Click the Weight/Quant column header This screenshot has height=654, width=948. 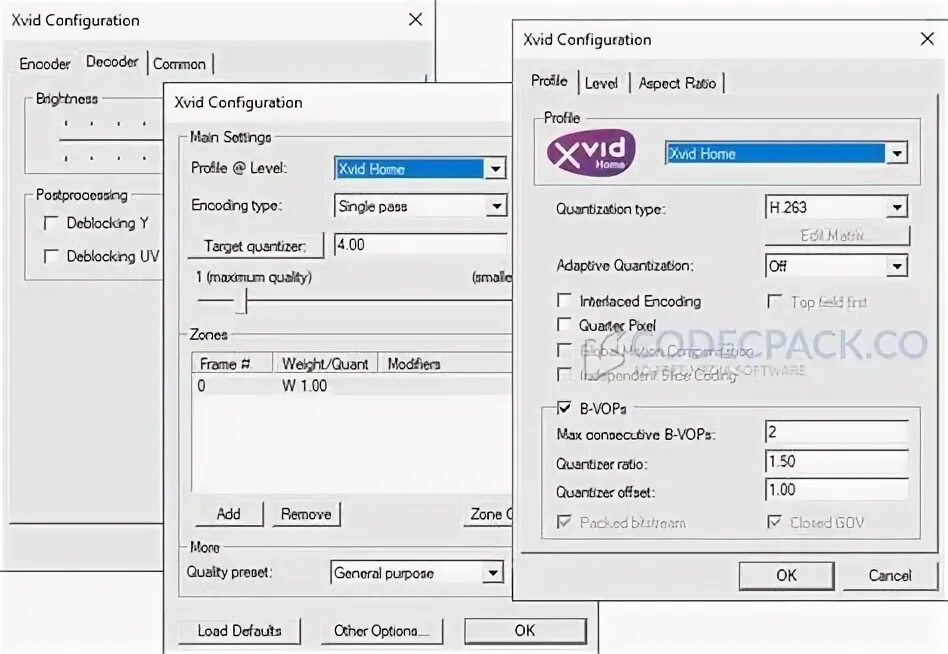[325, 364]
